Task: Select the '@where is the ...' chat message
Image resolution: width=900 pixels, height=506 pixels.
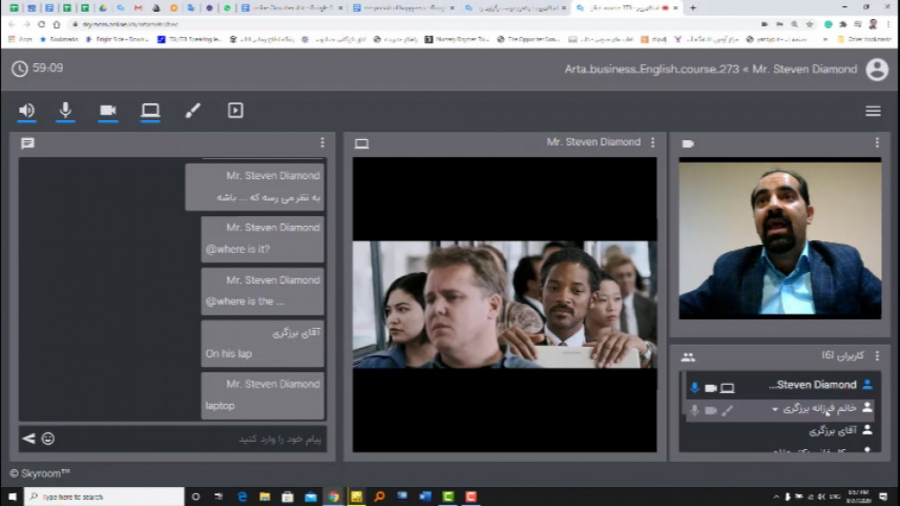Action: point(262,291)
